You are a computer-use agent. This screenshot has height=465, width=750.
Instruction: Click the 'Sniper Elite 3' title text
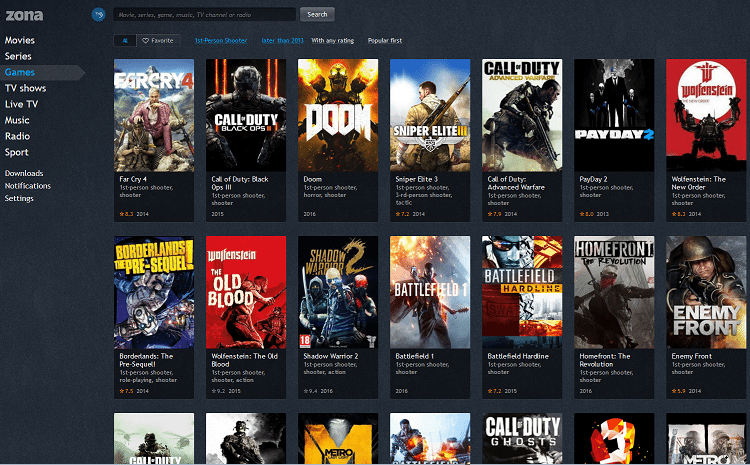(x=417, y=179)
